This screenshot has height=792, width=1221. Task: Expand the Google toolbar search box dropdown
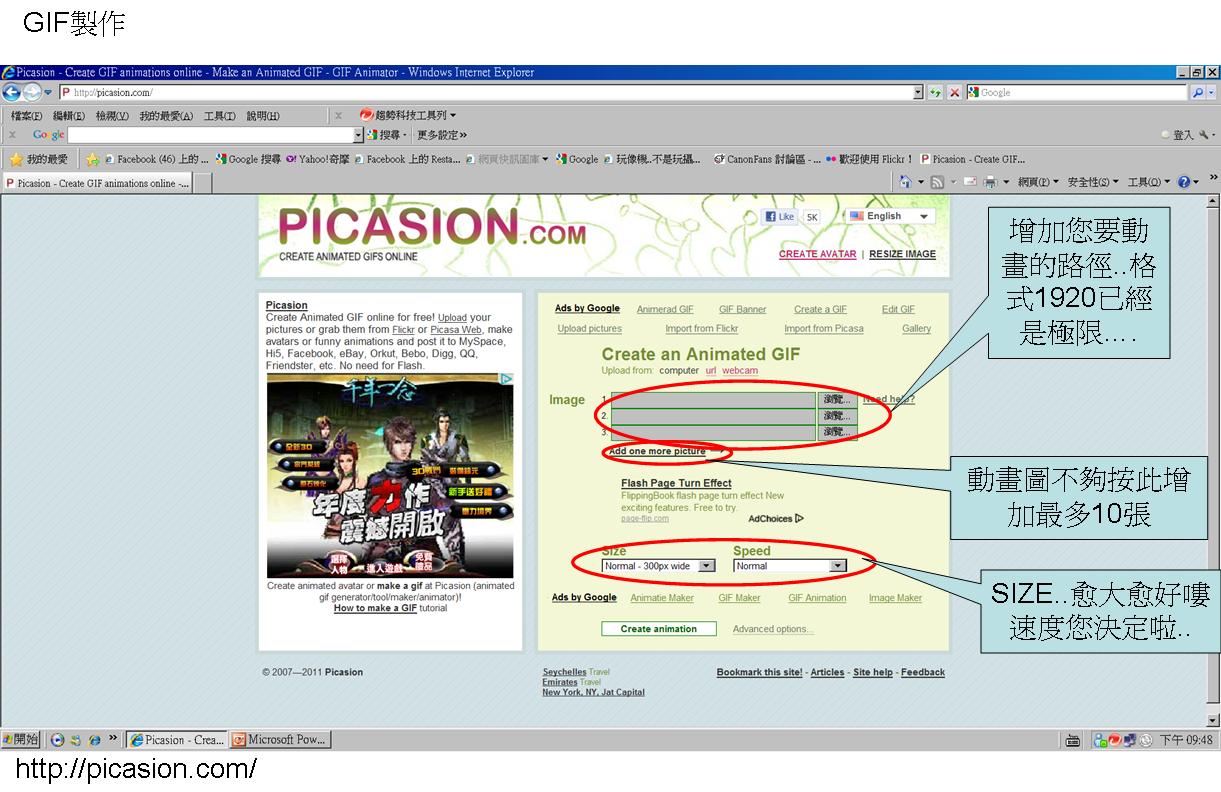359,135
